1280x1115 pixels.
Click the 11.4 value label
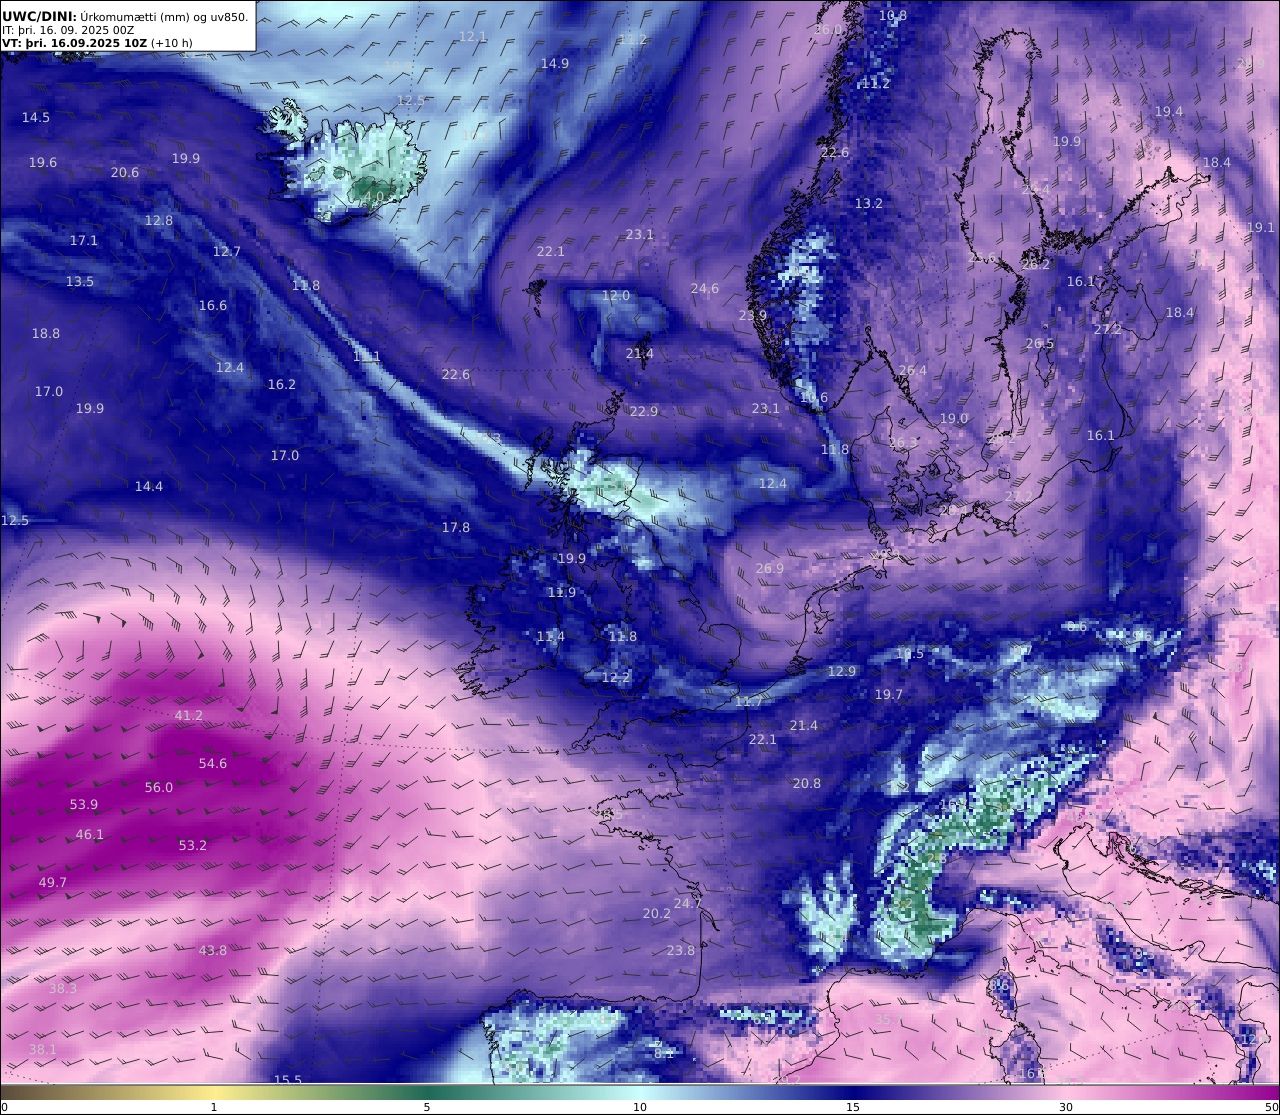[x=551, y=636]
